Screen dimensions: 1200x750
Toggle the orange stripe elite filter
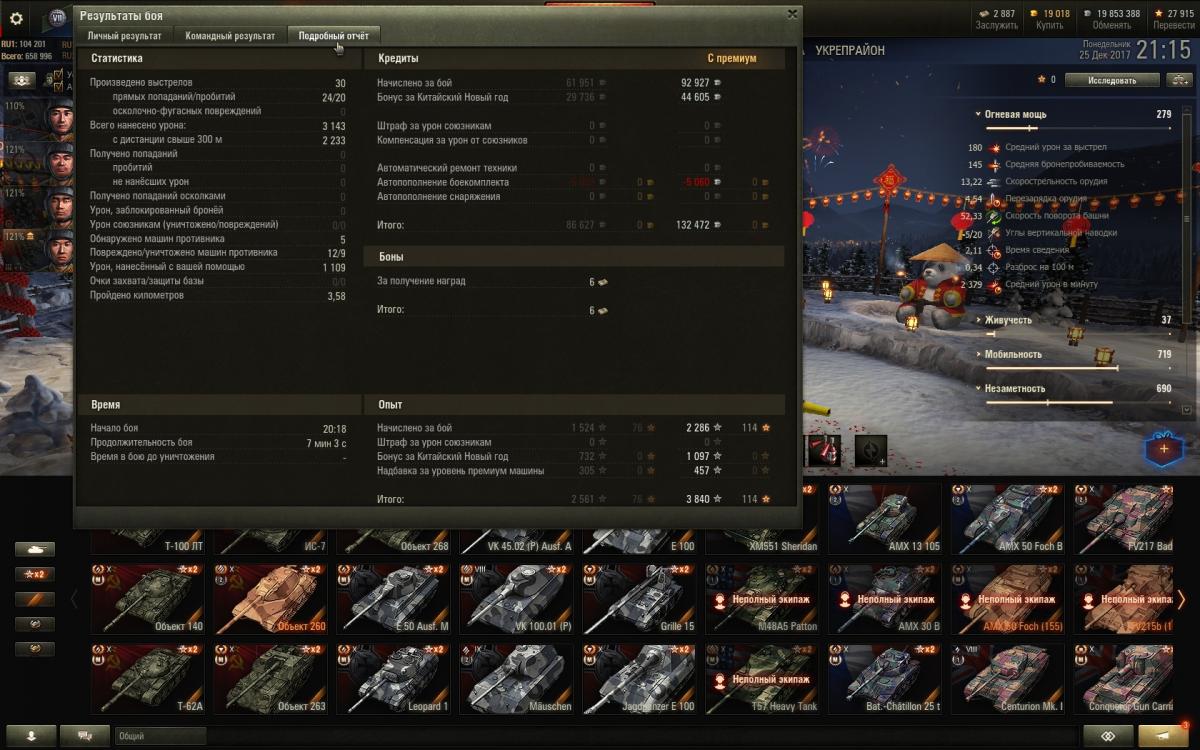pyautogui.click(x=35, y=599)
